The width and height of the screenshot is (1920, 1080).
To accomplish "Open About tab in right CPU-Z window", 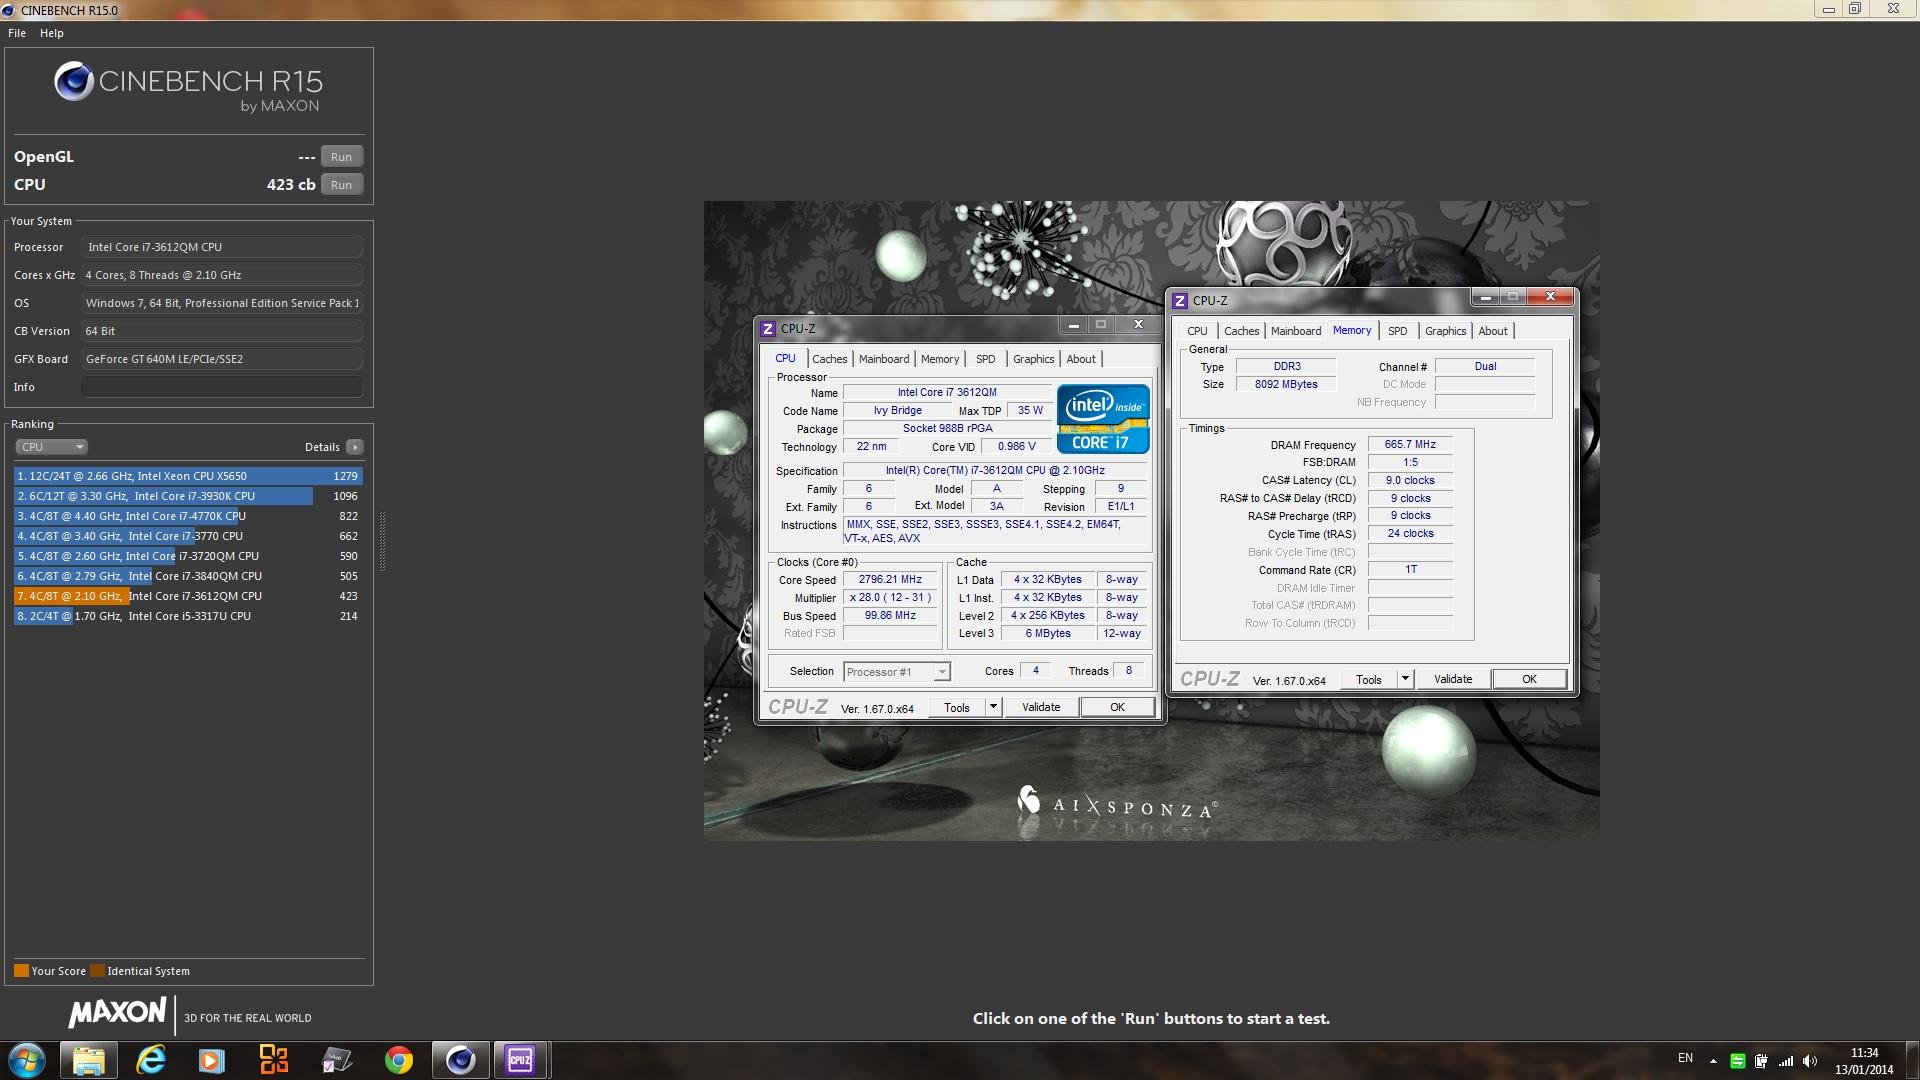I will [1493, 331].
